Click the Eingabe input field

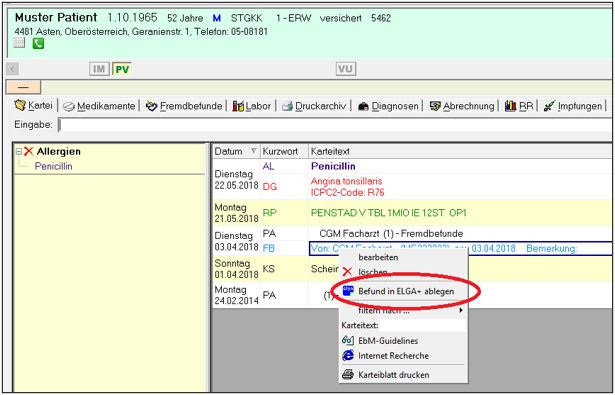[336, 125]
